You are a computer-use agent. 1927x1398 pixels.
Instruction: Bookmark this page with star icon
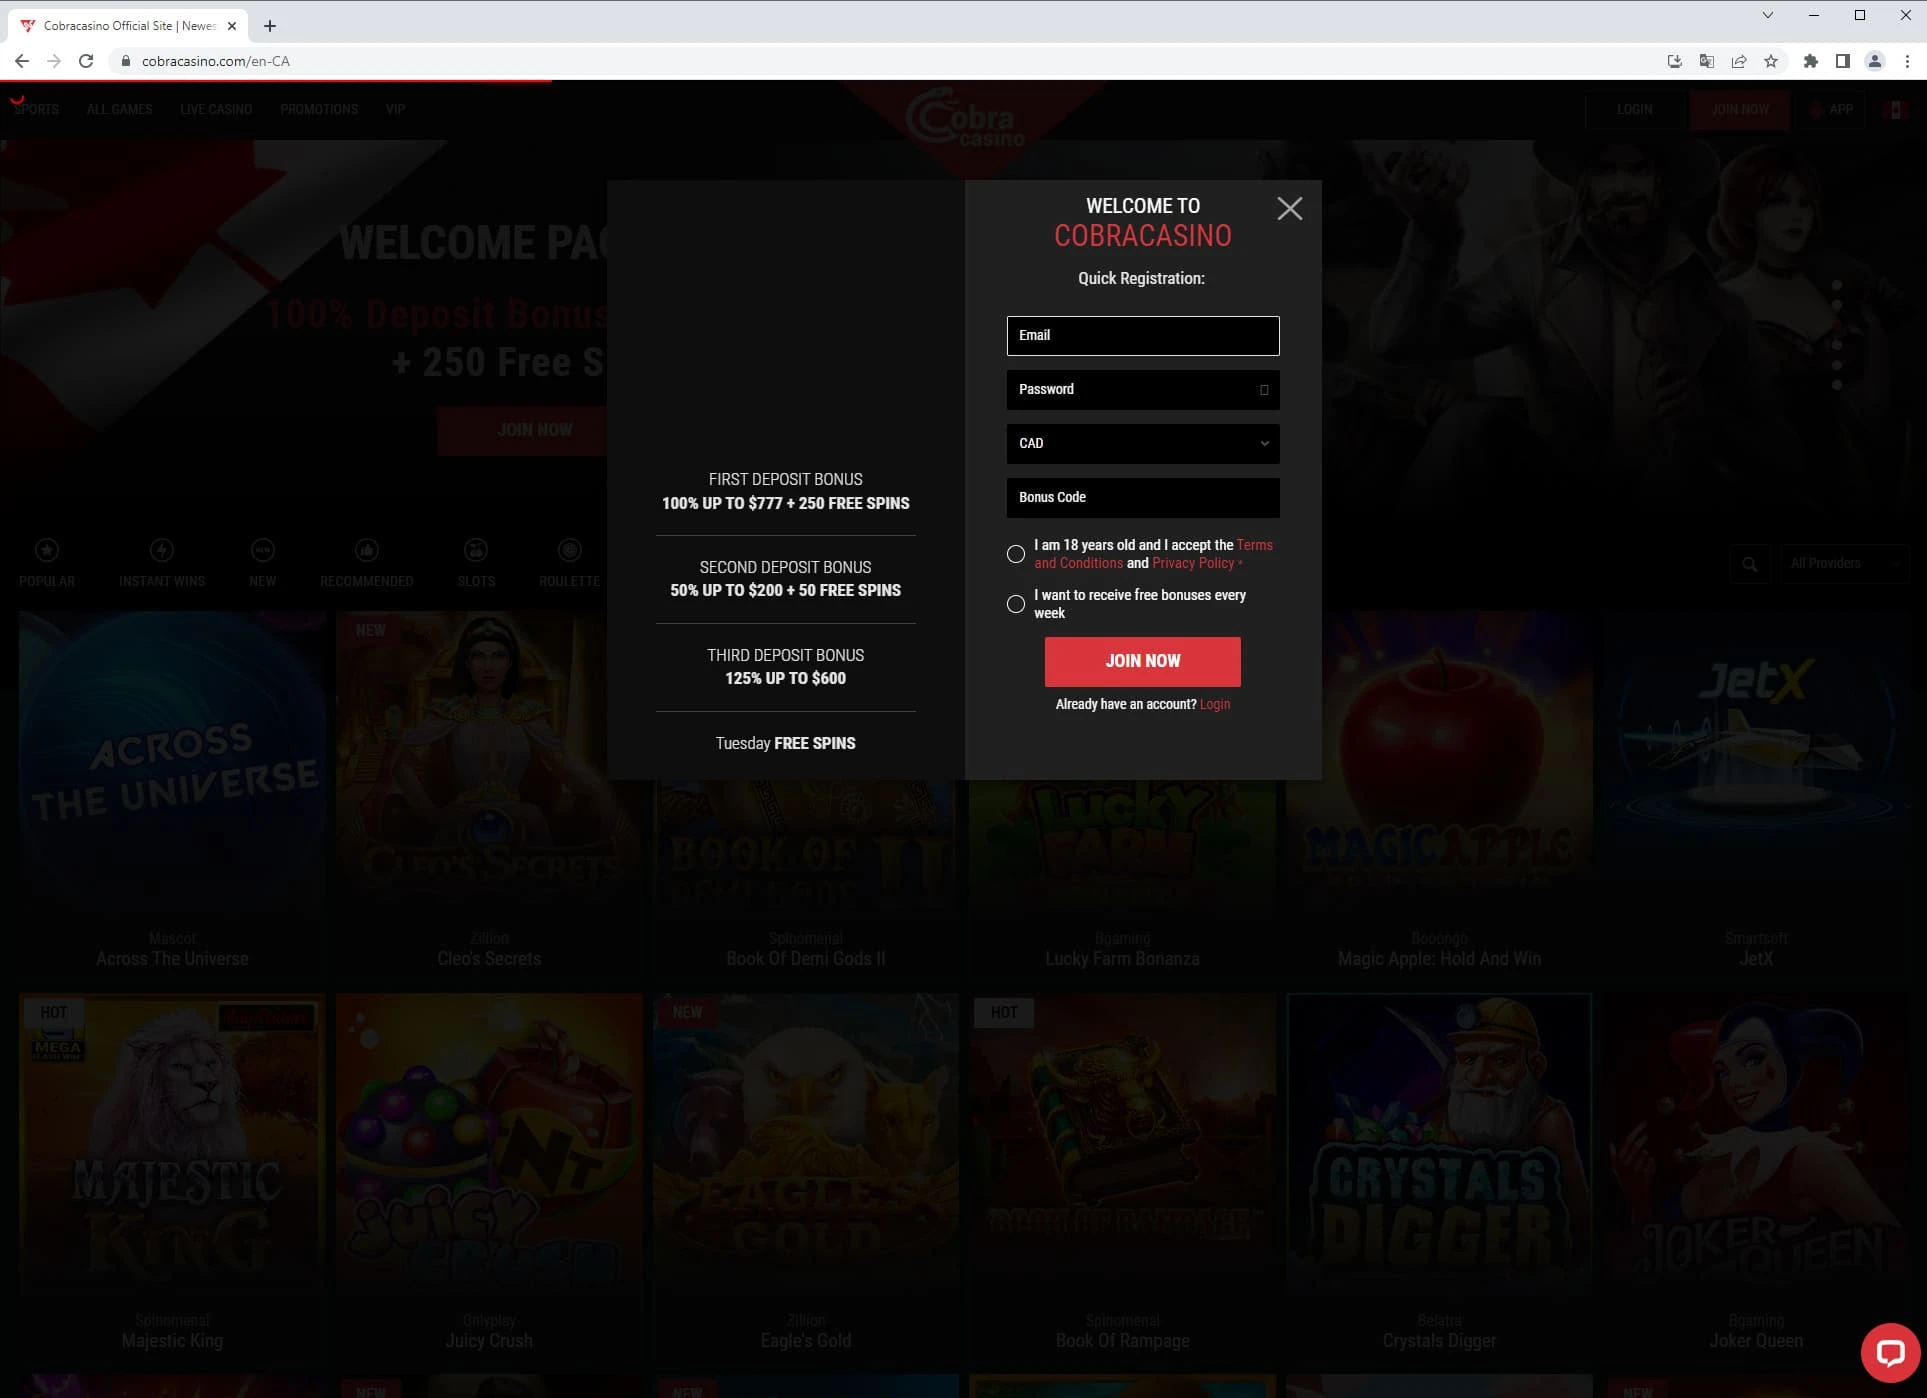point(1771,61)
